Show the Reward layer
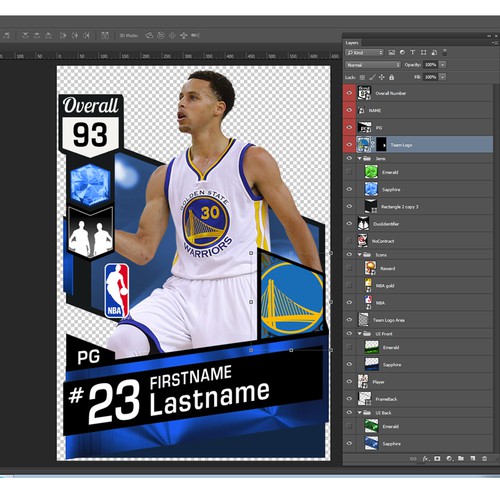The image size is (500, 500). [349, 268]
